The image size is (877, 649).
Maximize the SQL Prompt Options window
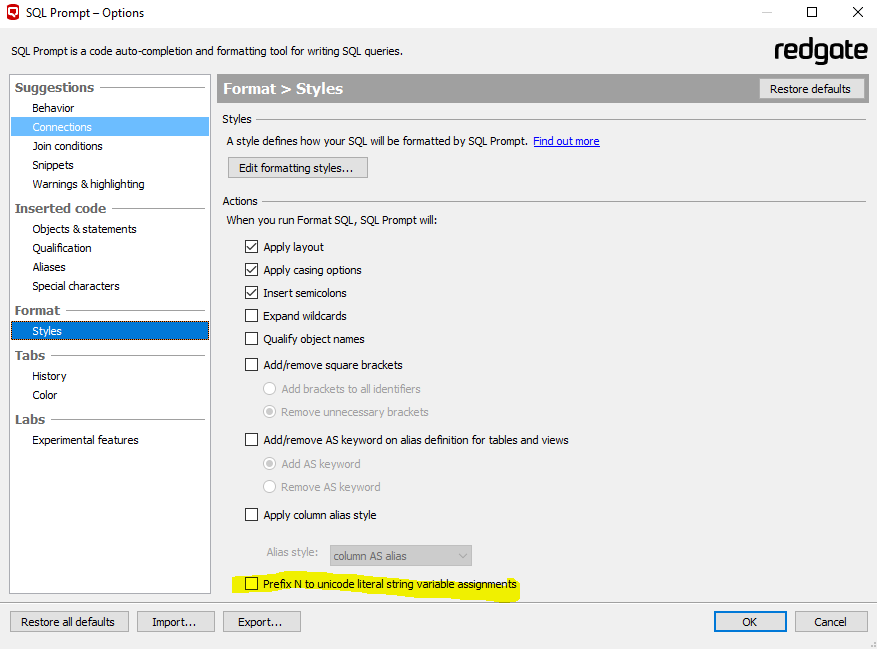812,12
